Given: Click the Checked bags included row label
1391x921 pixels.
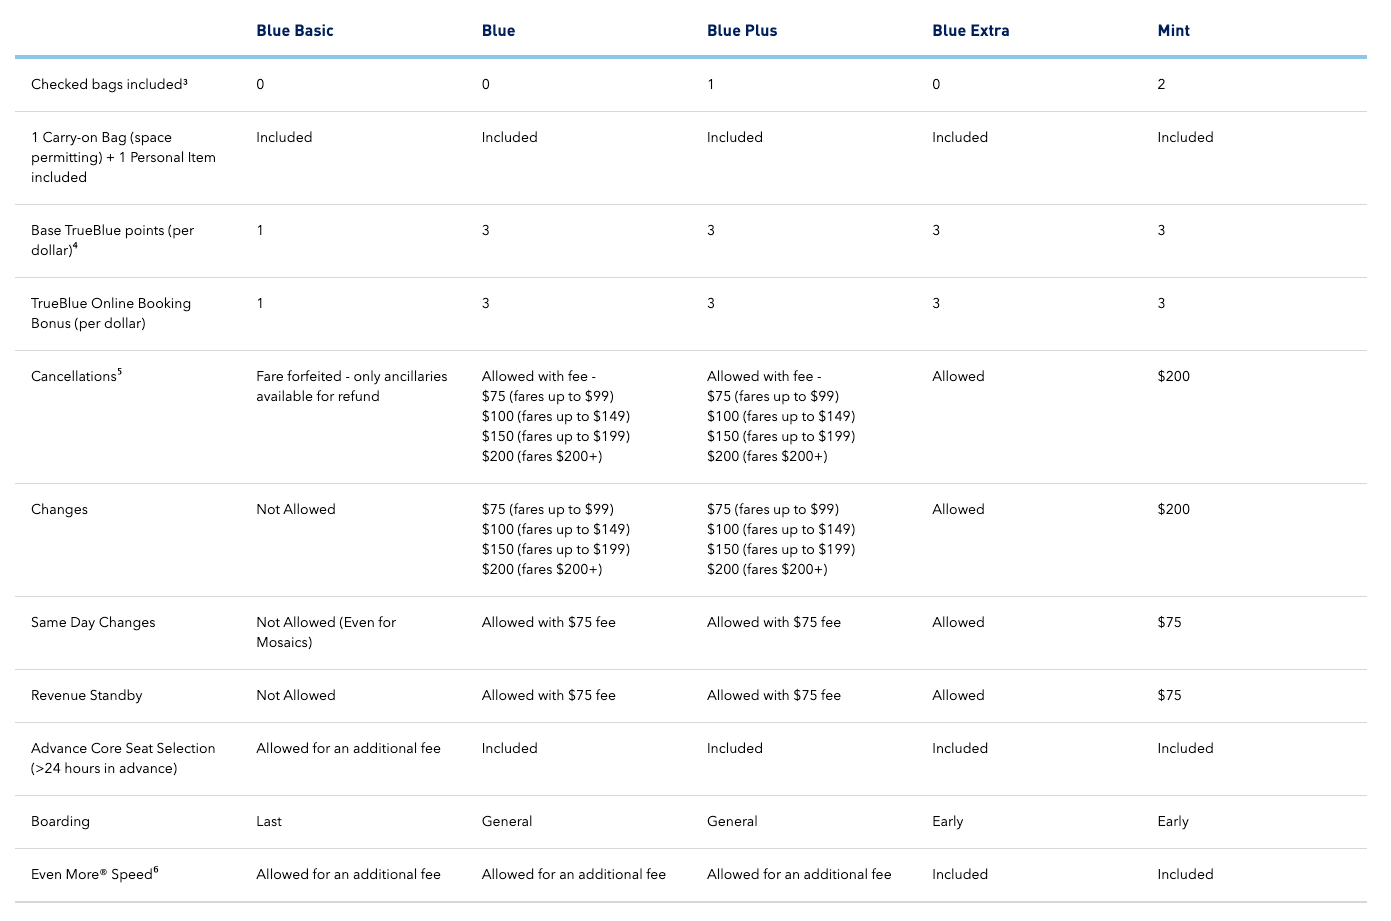Looking at the screenshot, I should point(109,84).
